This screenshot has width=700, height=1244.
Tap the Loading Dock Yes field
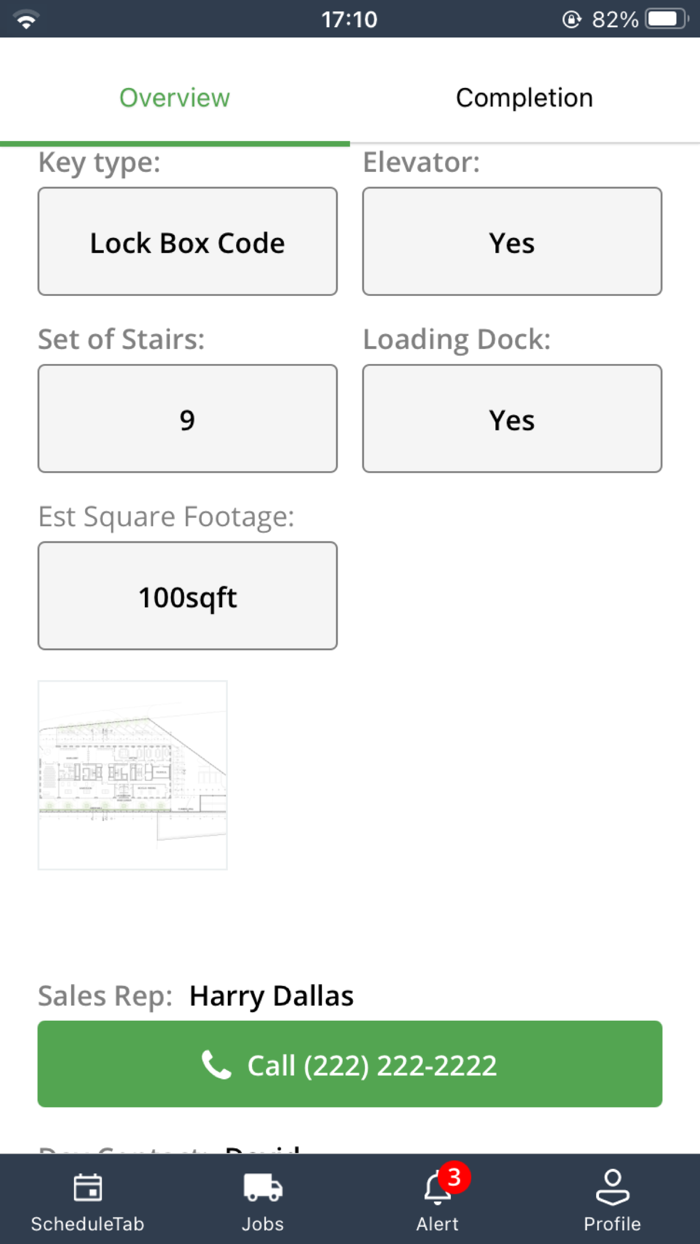click(x=512, y=419)
